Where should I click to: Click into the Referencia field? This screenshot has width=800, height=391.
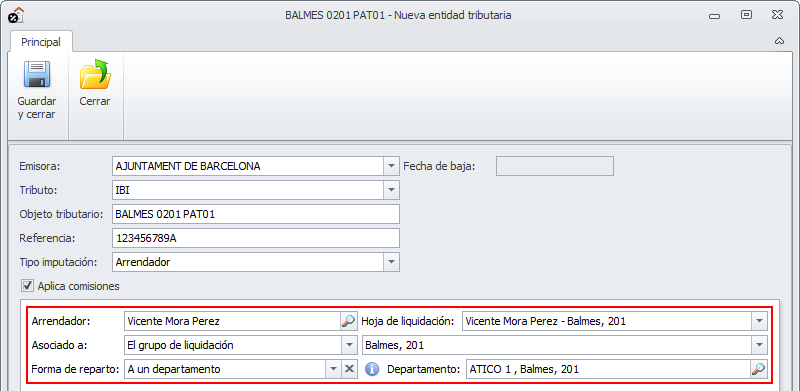pos(256,238)
